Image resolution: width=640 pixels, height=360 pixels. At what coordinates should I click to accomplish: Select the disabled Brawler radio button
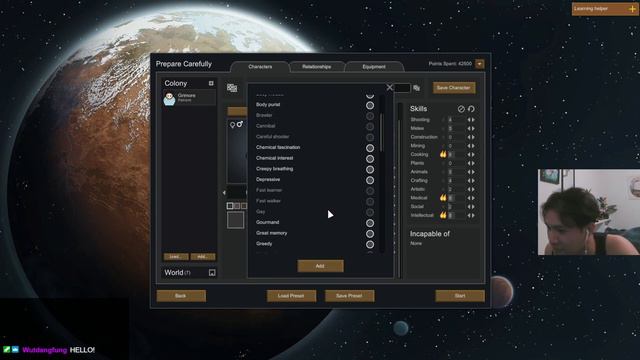point(370,116)
